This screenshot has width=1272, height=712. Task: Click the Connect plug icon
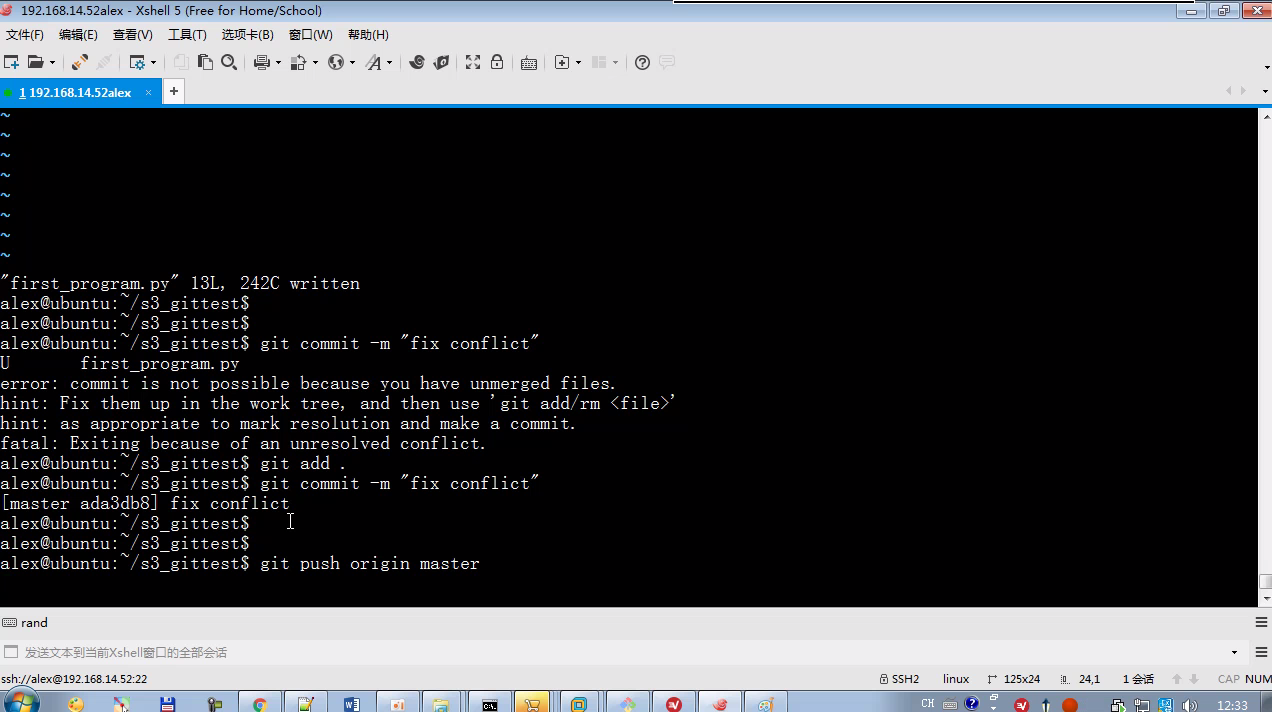pos(80,62)
